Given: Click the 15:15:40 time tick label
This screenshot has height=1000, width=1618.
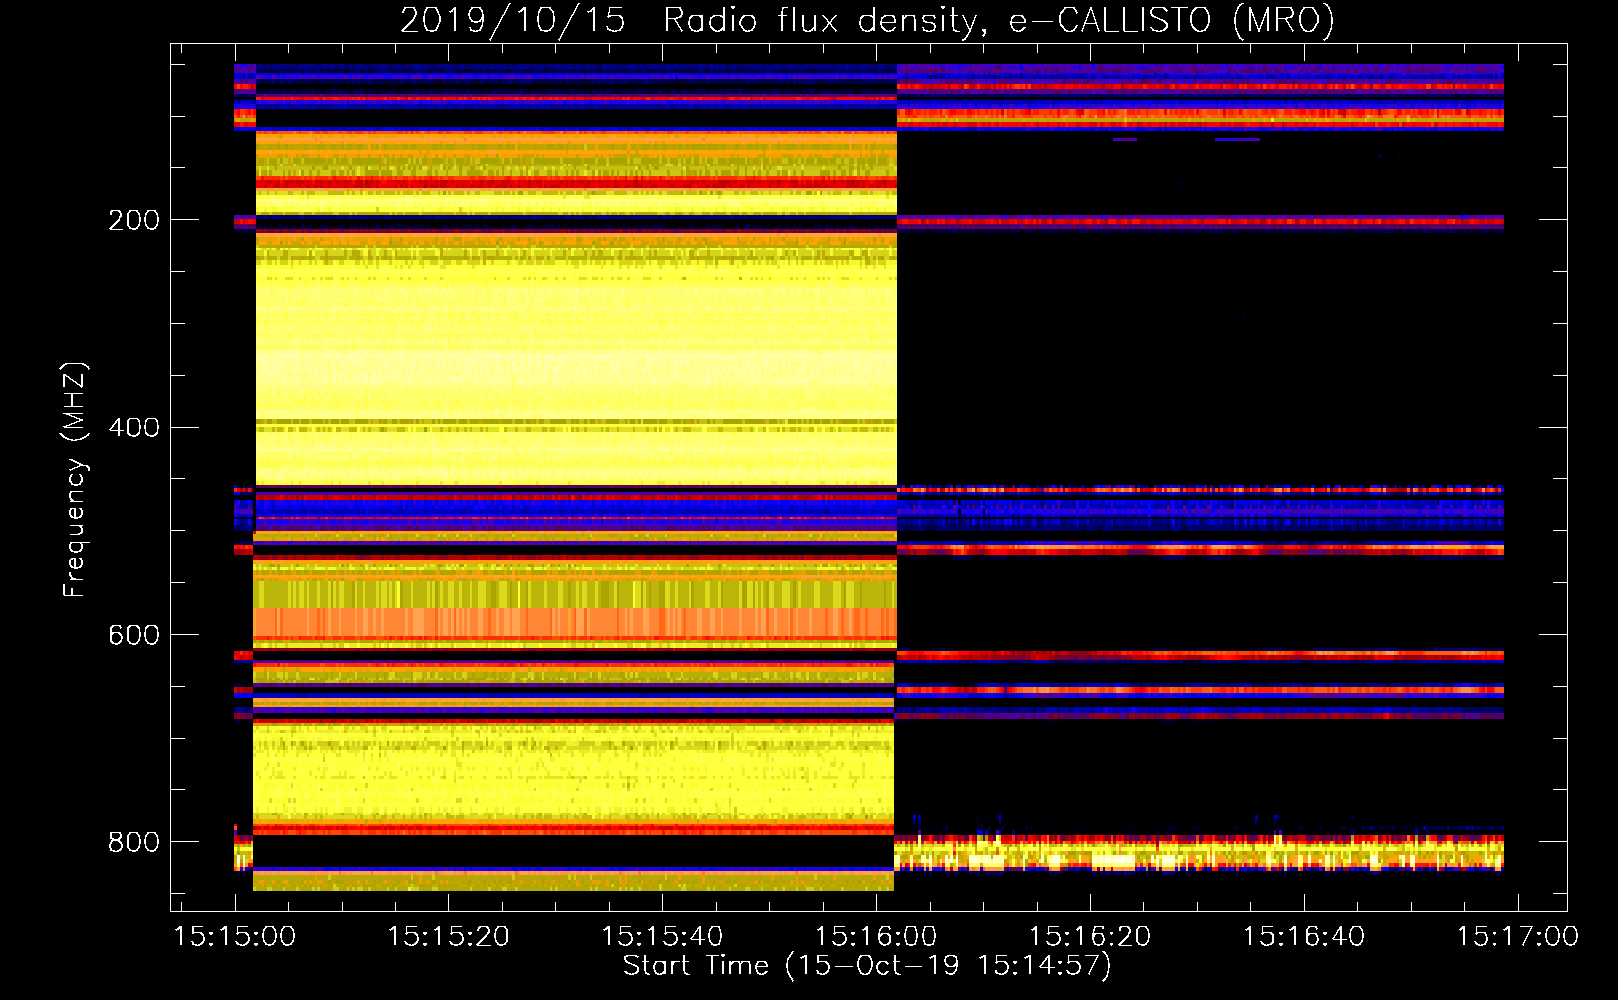Looking at the screenshot, I should click(662, 936).
